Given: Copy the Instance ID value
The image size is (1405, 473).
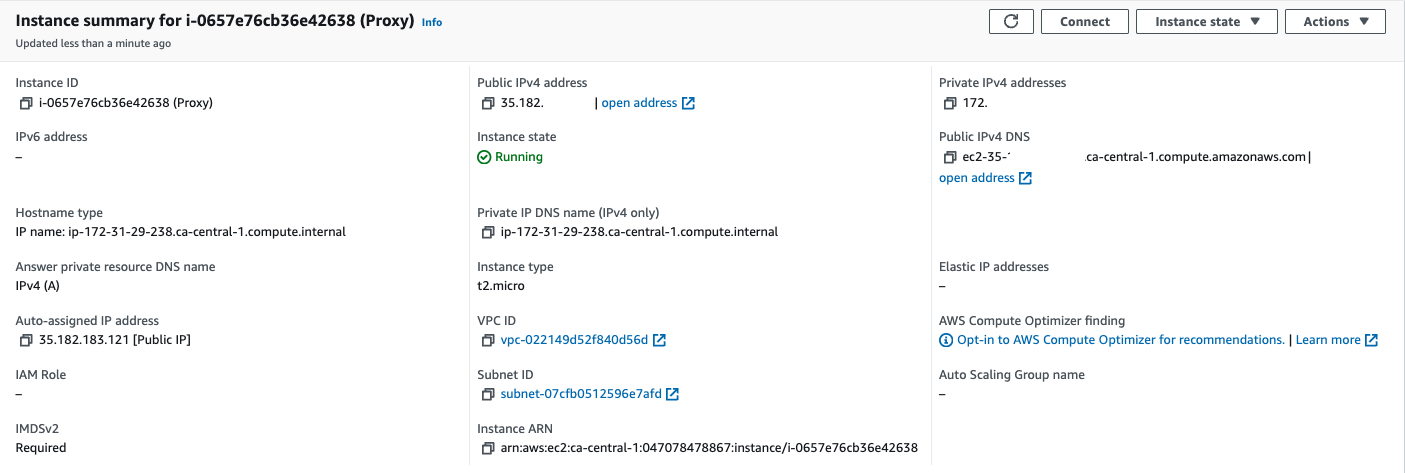Looking at the screenshot, I should point(26,103).
